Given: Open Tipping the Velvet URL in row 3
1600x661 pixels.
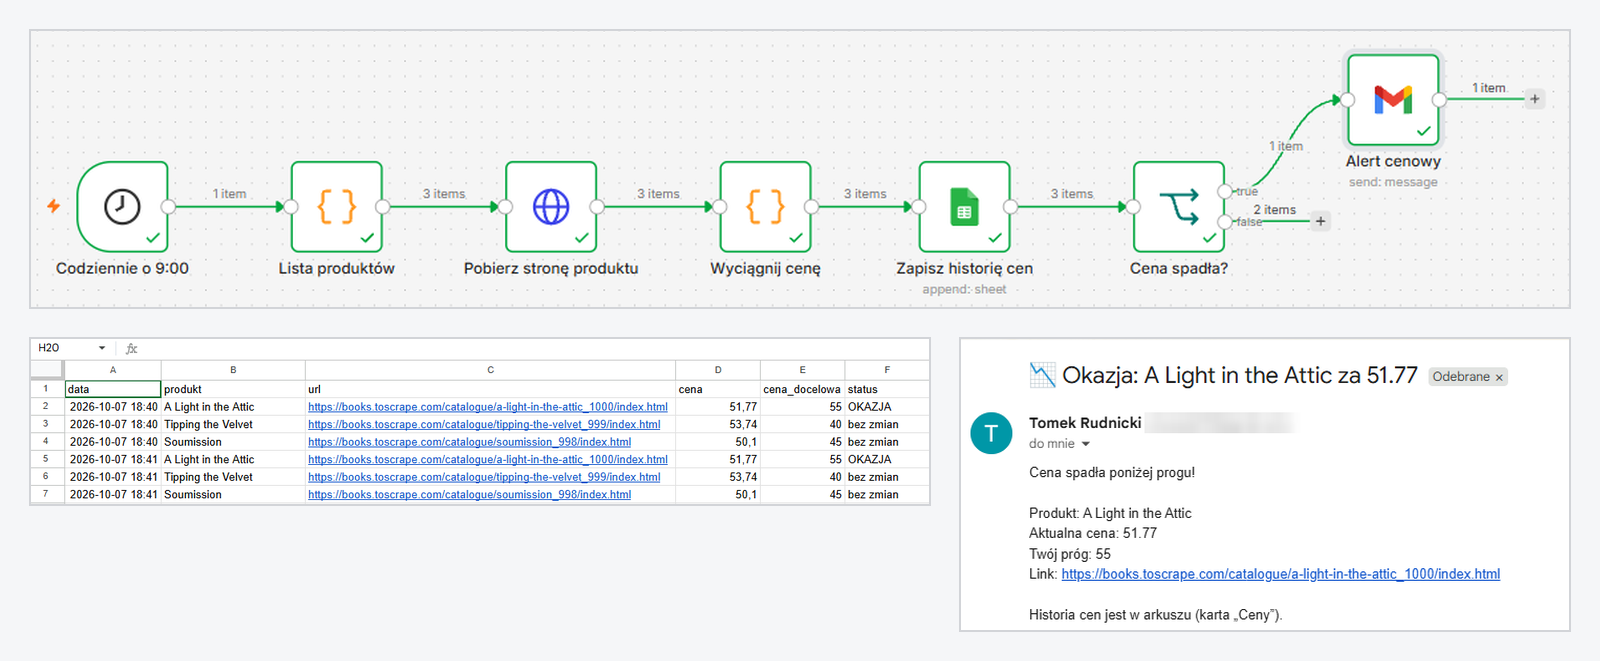Looking at the screenshot, I should click(x=484, y=424).
